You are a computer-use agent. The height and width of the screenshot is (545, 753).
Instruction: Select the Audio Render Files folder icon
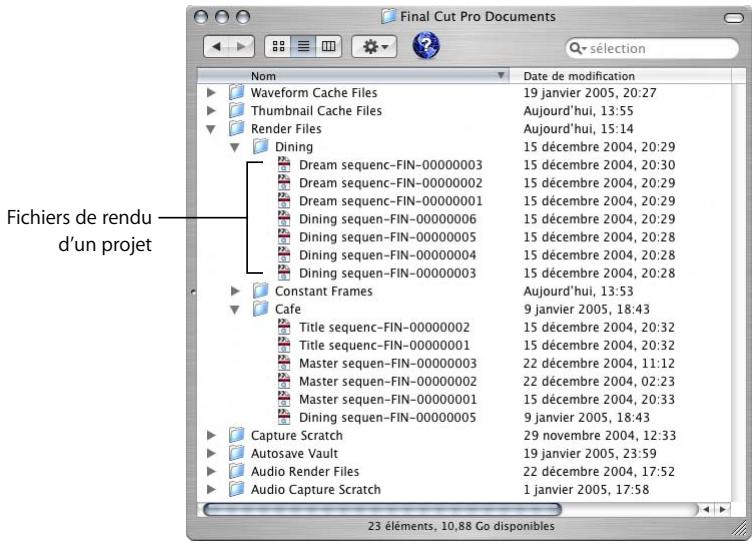tap(236, 471)
